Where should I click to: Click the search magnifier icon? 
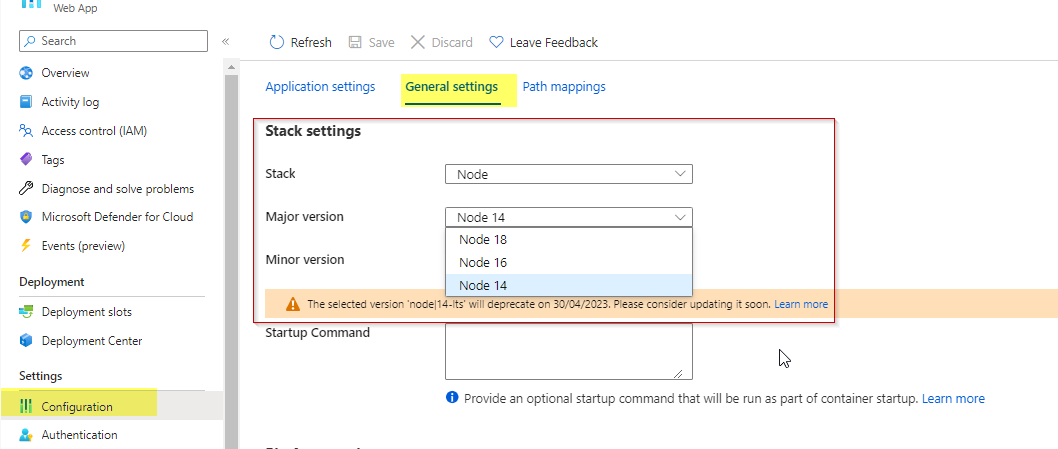pos(30,41)
